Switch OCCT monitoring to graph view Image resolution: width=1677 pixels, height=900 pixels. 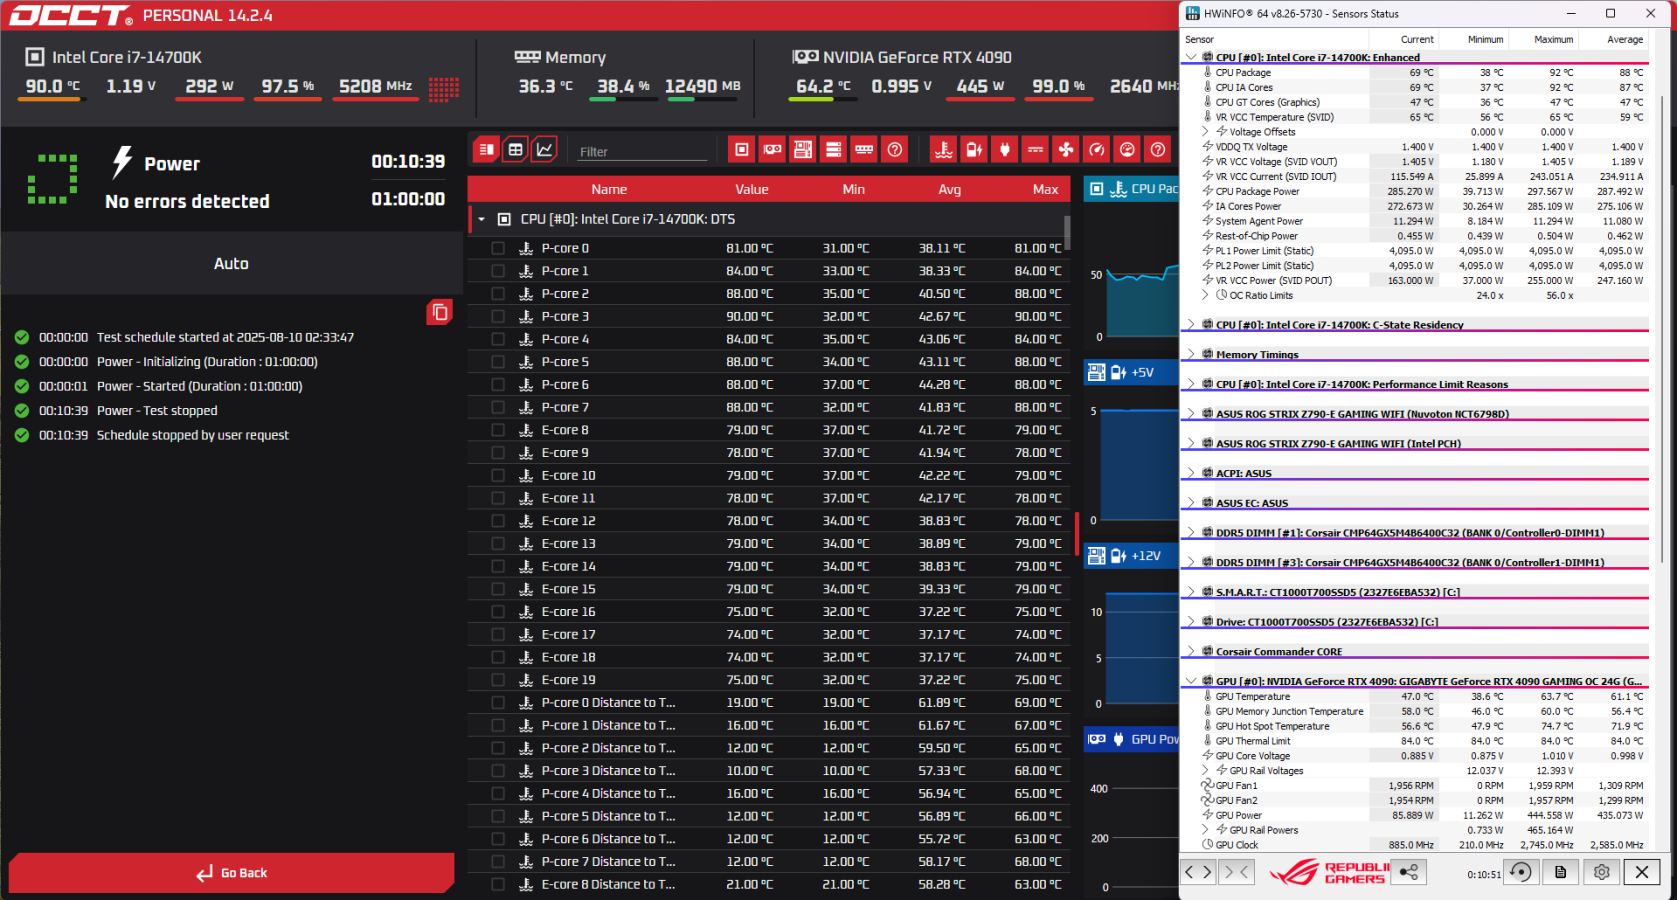[544, 150]
